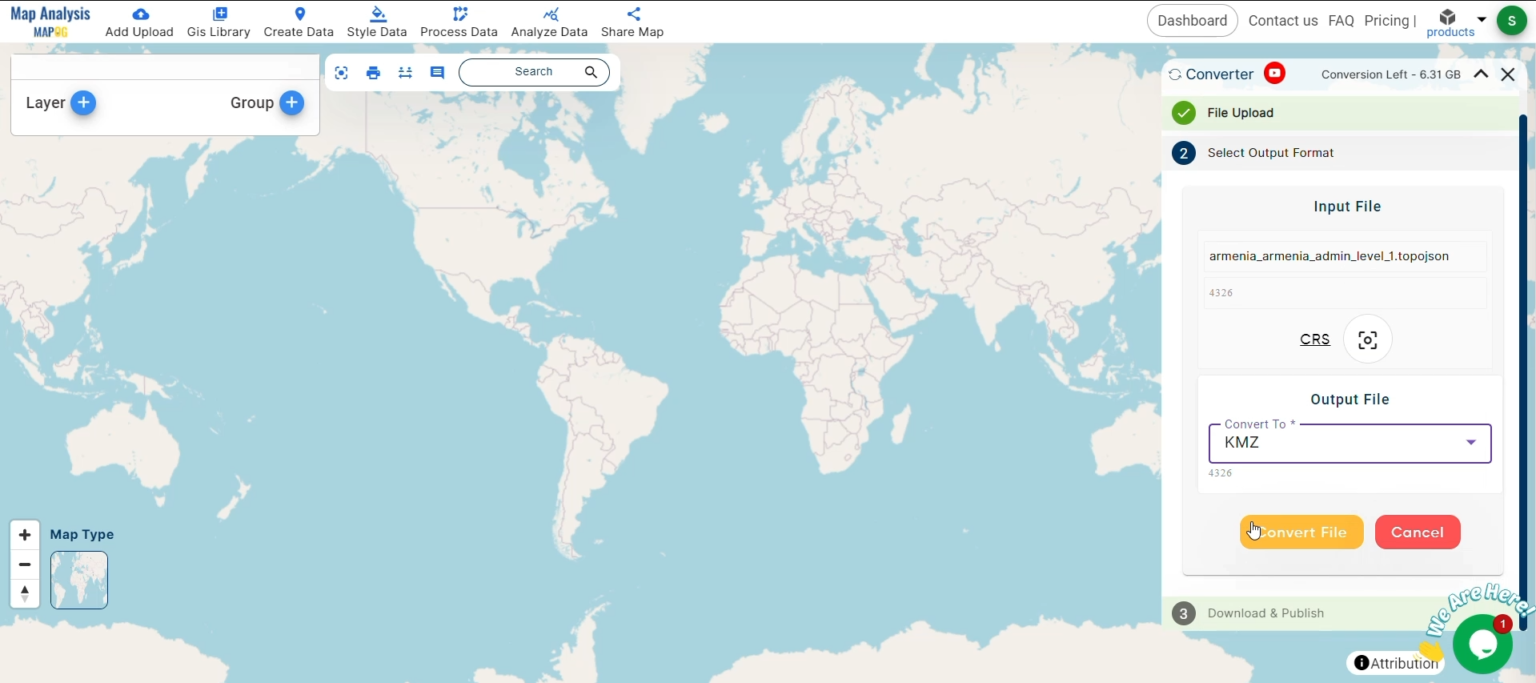This screenshot has width=1536, height=683.
Task: Open the Share Map tool
Action: pyautogui.click(x=631, y=14)
